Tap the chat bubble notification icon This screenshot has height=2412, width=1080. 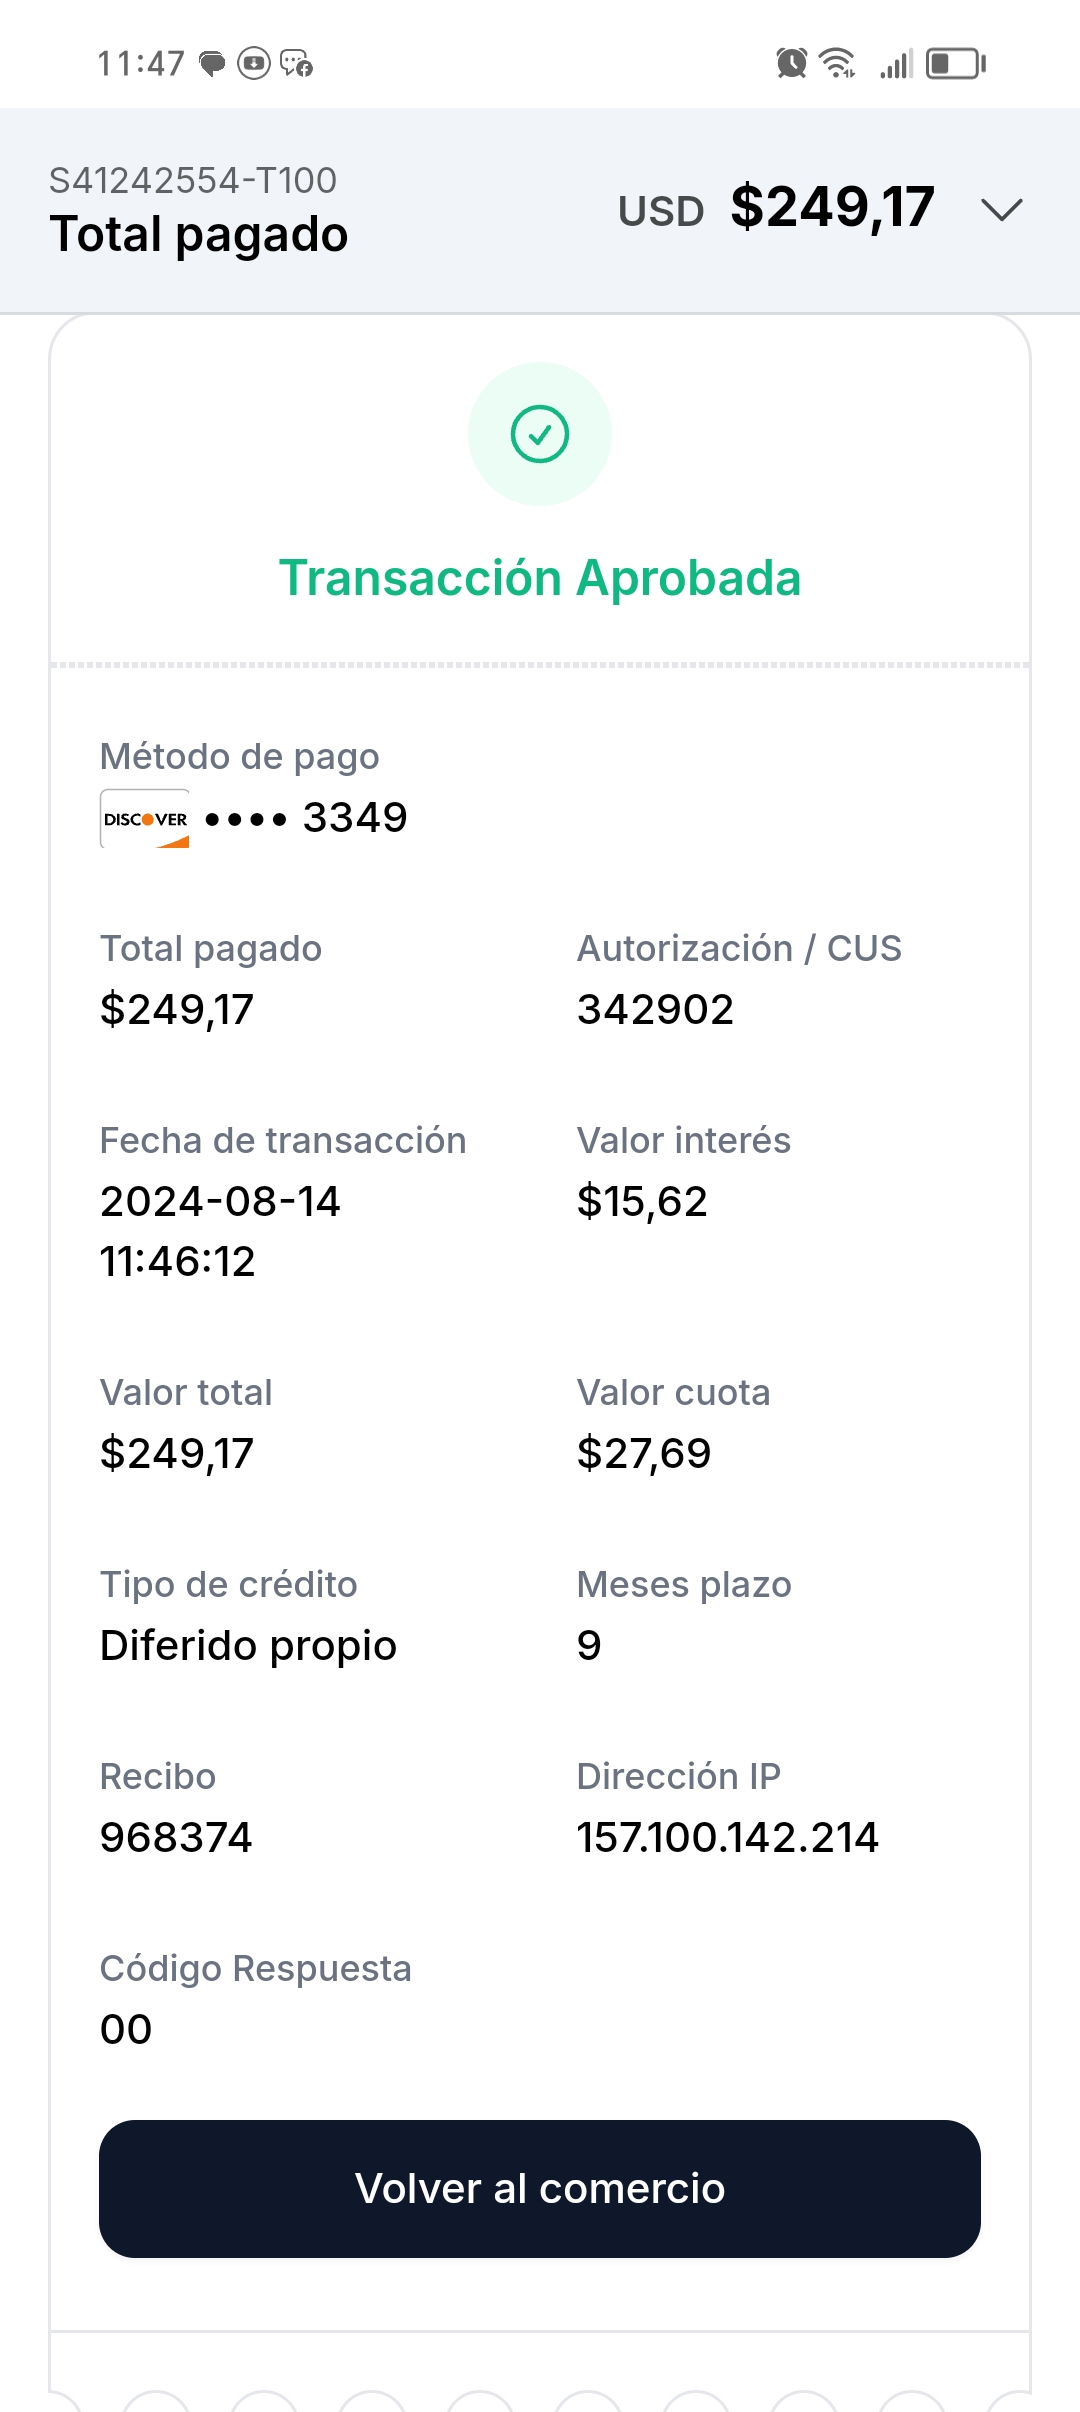click(212, 64)
